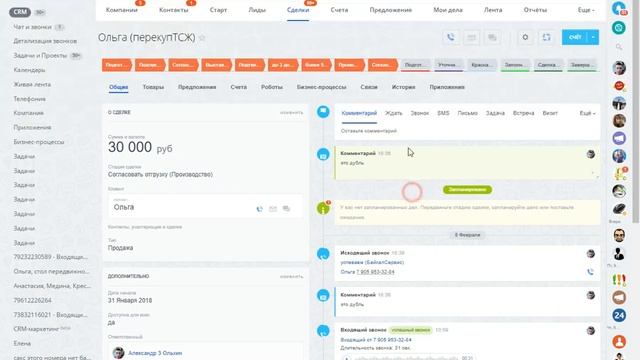
Task: Click the phone call icon in deal header
Action: coord(451,38)
